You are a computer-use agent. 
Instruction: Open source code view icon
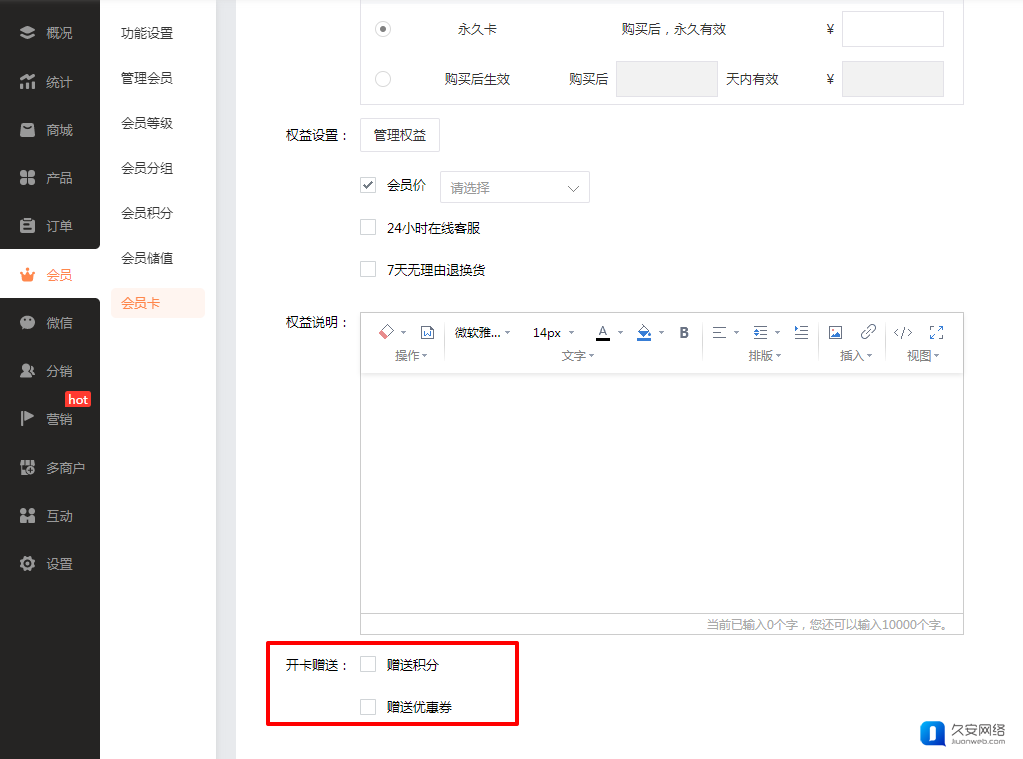(x=902, y=332)
